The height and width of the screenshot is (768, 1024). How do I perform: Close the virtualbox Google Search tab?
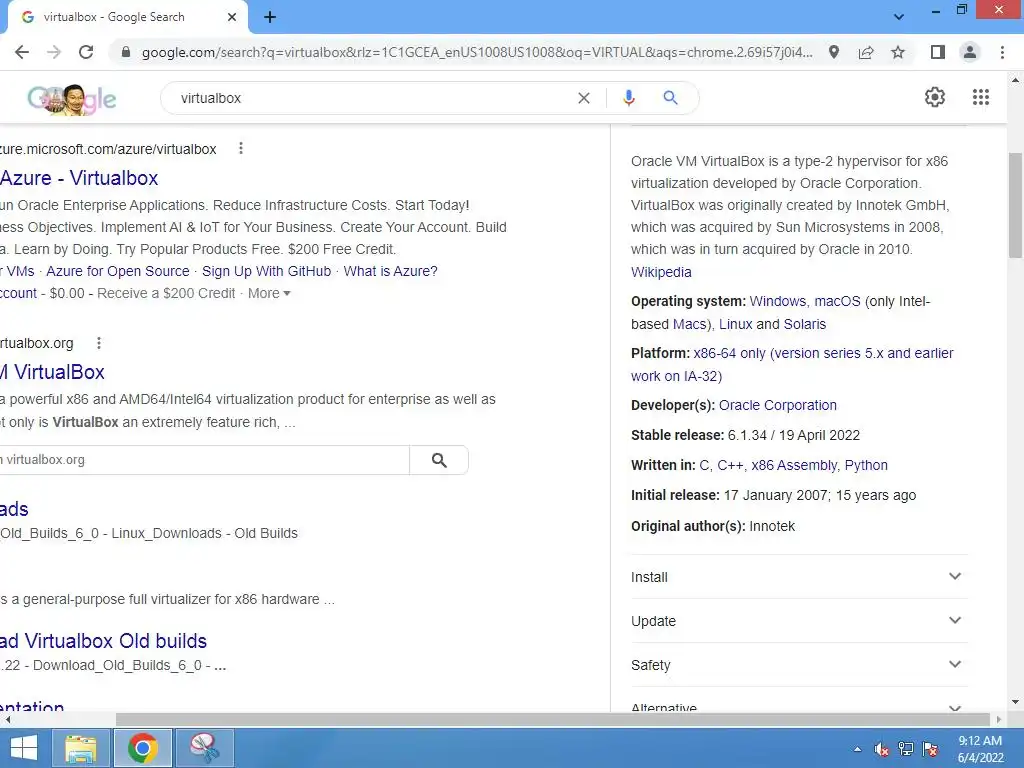point(232,17)
